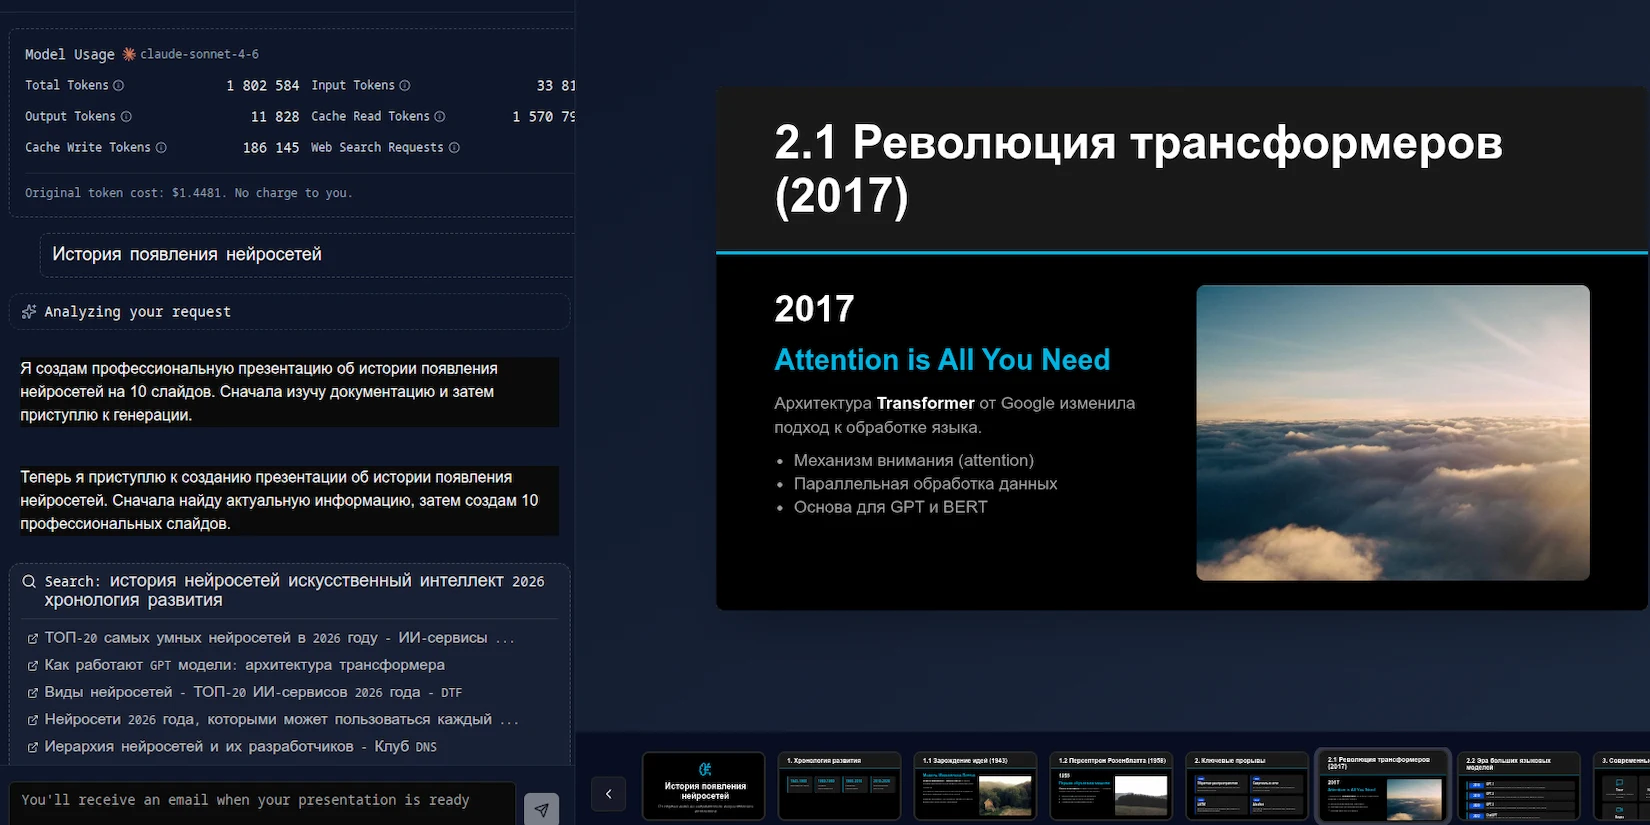
Task: Send the message with the paper plane button
Action: 541,809
